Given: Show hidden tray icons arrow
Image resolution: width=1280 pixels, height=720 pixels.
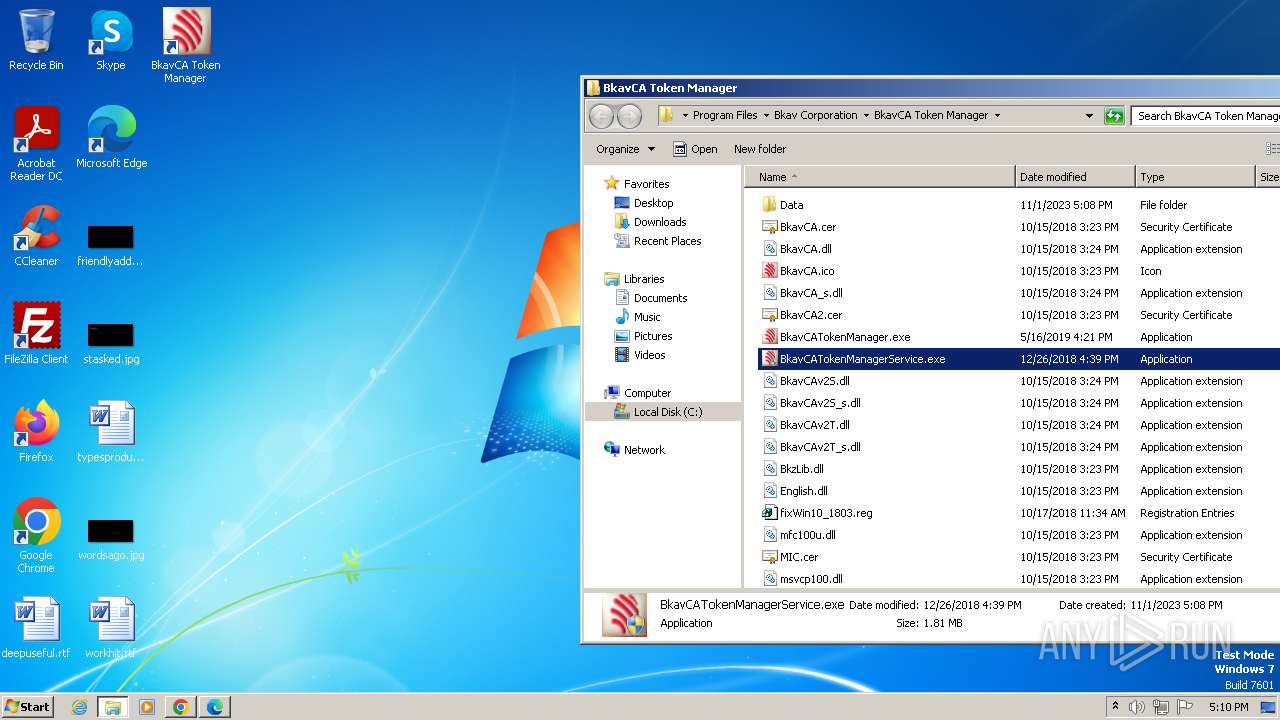Looking at the screenshot, I should tap(1115, 707).
